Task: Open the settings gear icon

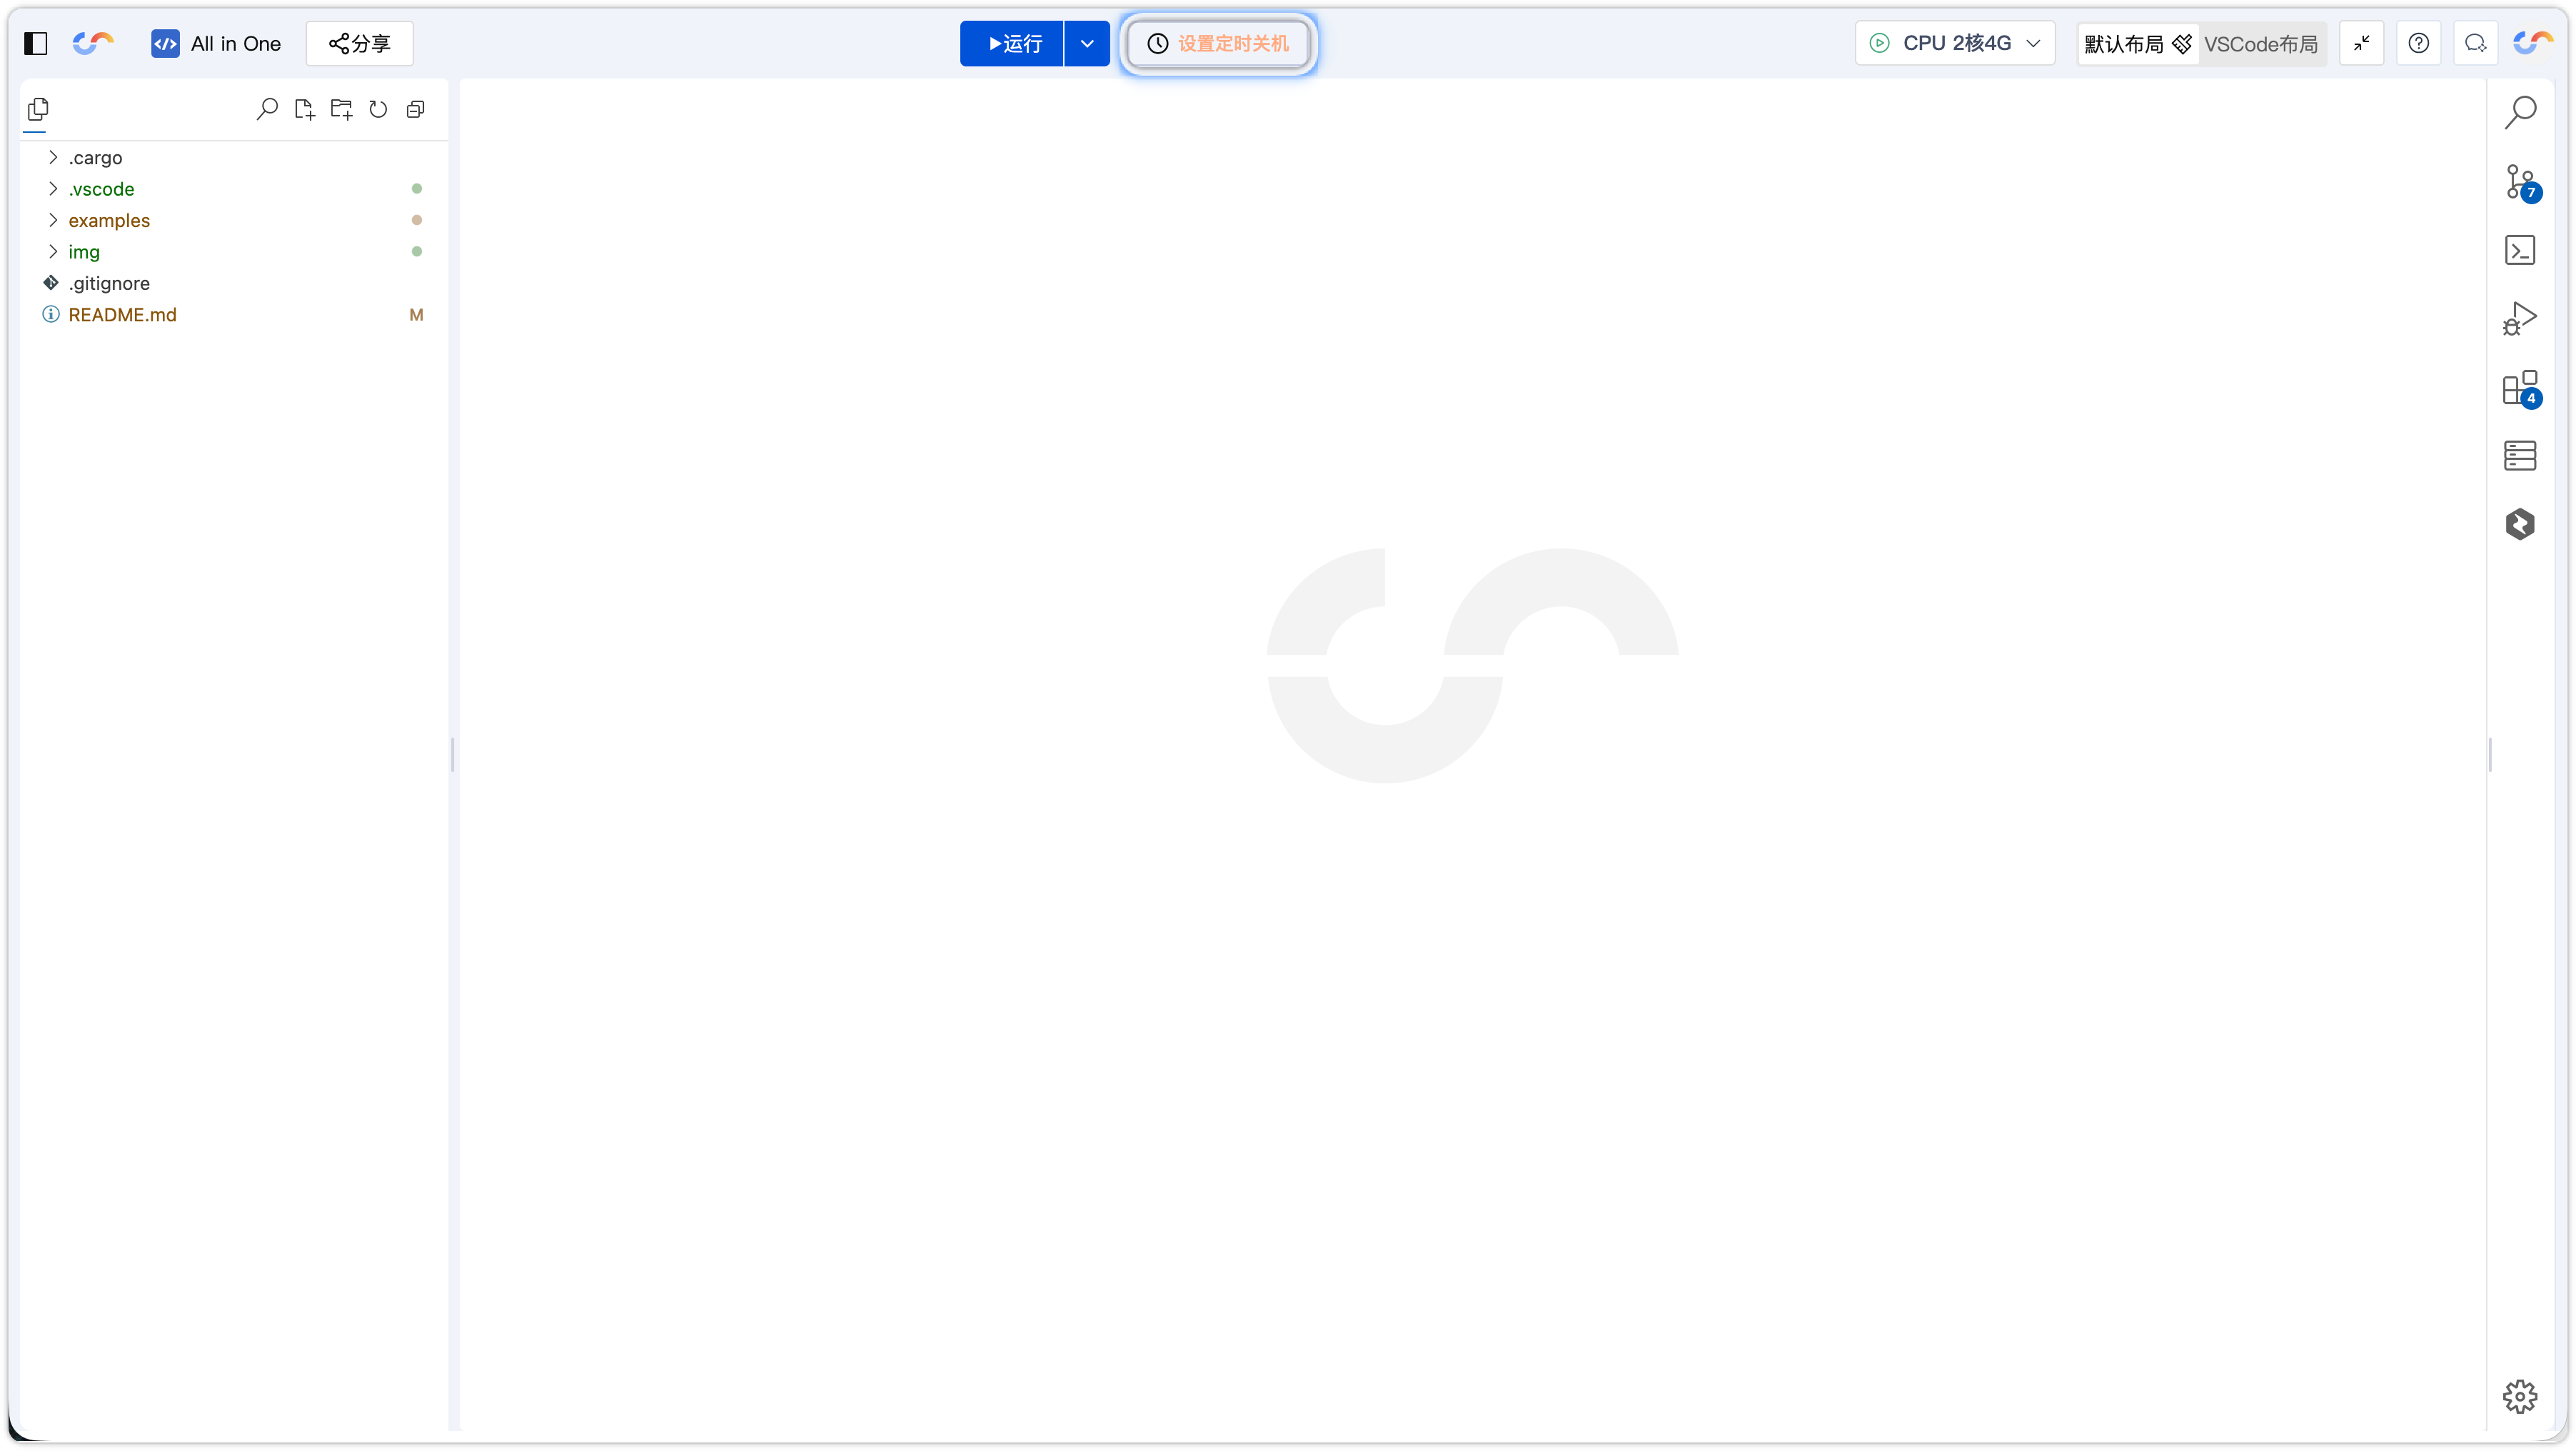Action: [2520, 1396]
